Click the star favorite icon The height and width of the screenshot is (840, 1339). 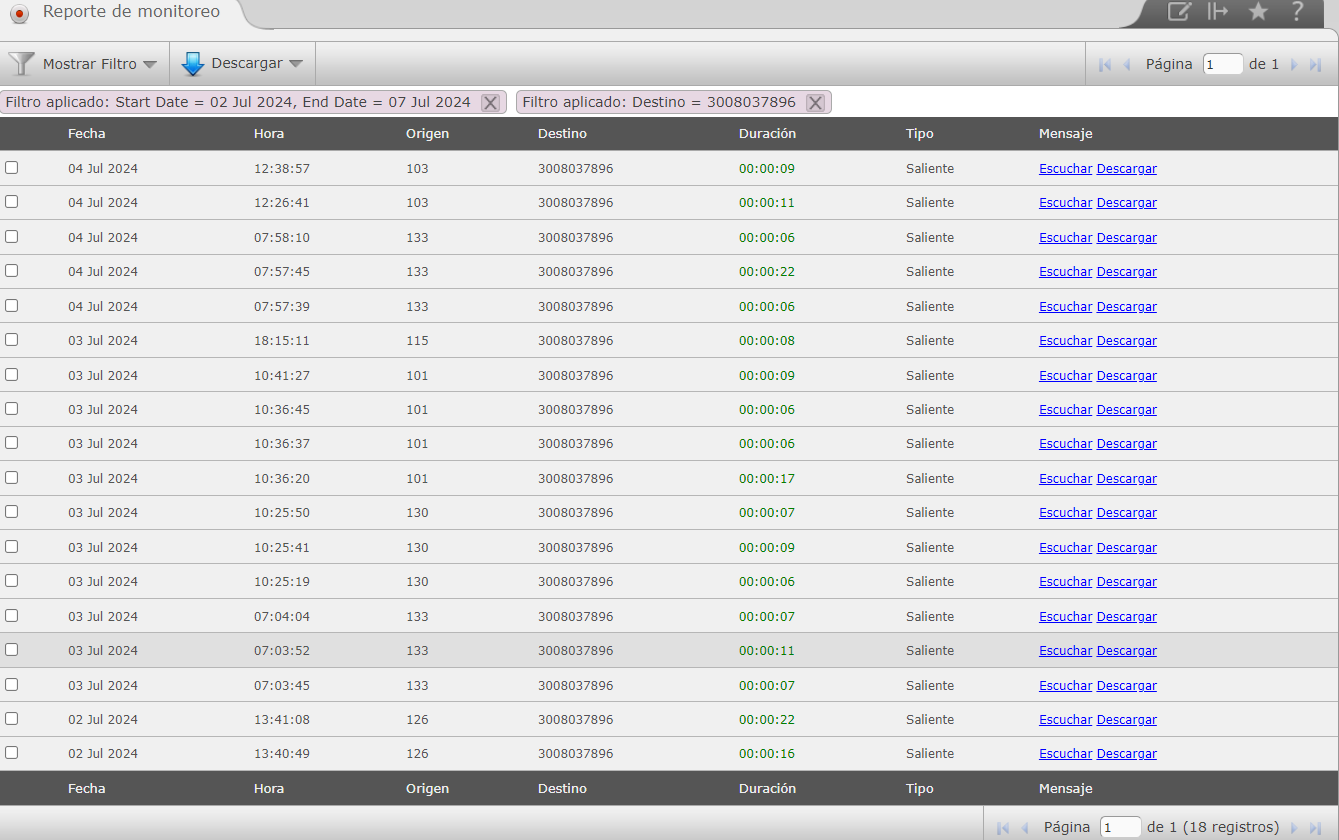(1258, 12)
